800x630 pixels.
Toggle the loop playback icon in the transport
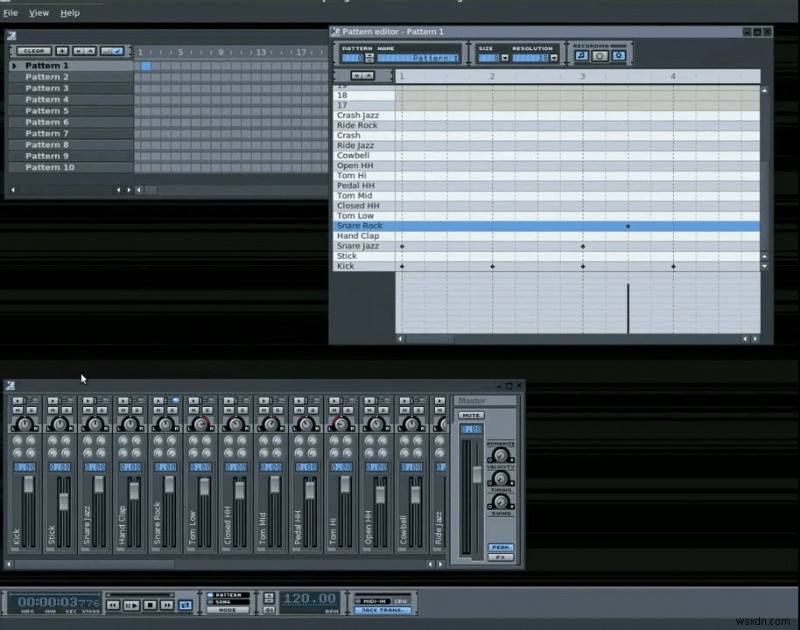(183, 605)
